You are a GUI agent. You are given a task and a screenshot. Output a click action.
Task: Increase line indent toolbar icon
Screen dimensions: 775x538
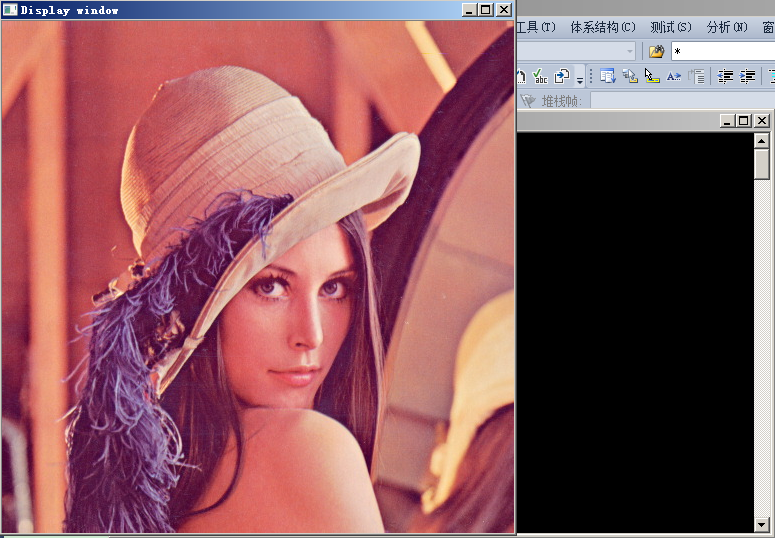(747, 76)
